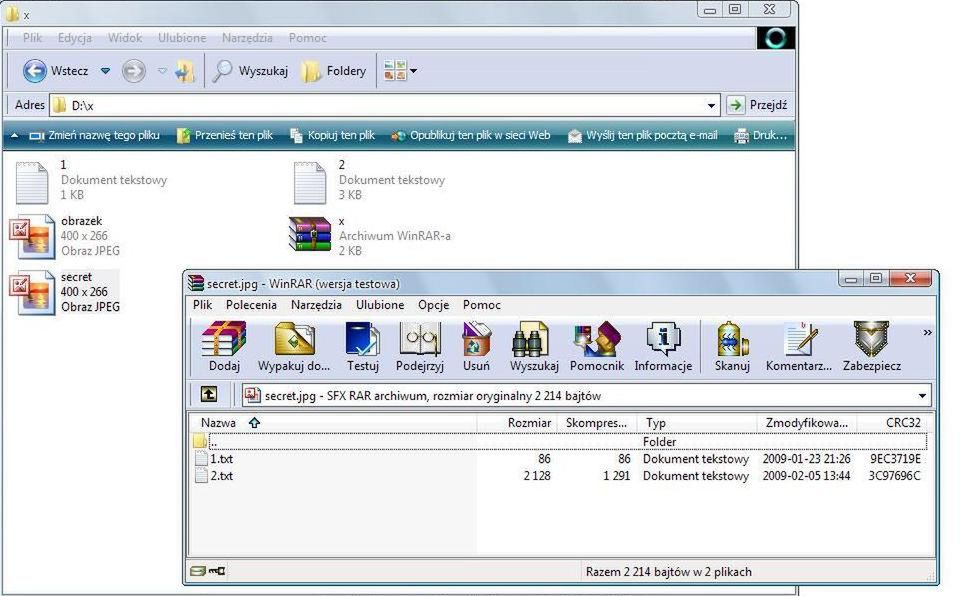Open the Opcje menu in WinRAR
The width and height of the screenshot is (965, 596).
433,305
